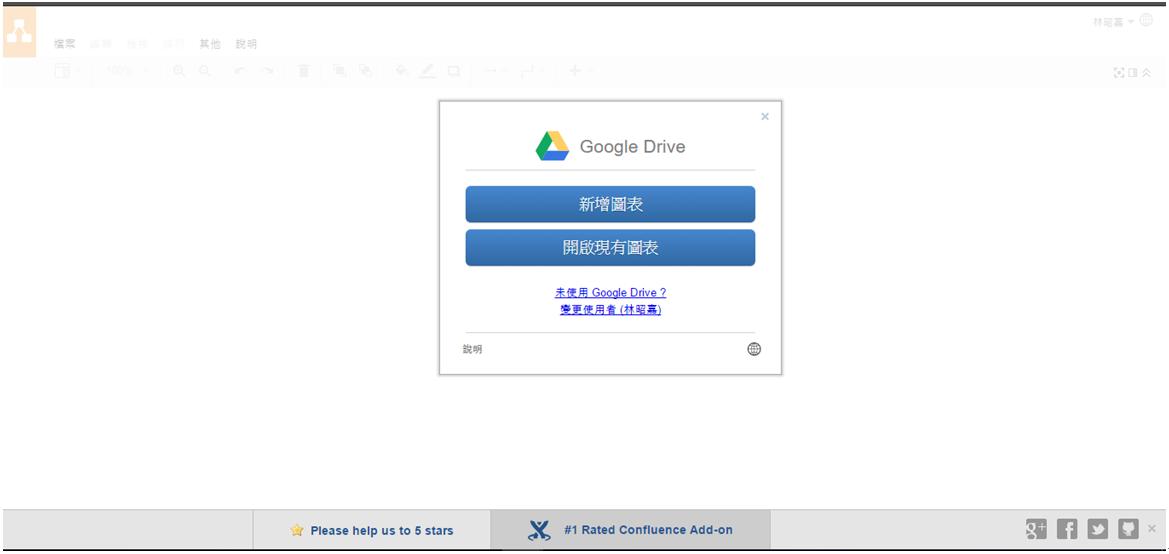Close the Google Drive dialog
1169x554 pixels.
[765, 116]
